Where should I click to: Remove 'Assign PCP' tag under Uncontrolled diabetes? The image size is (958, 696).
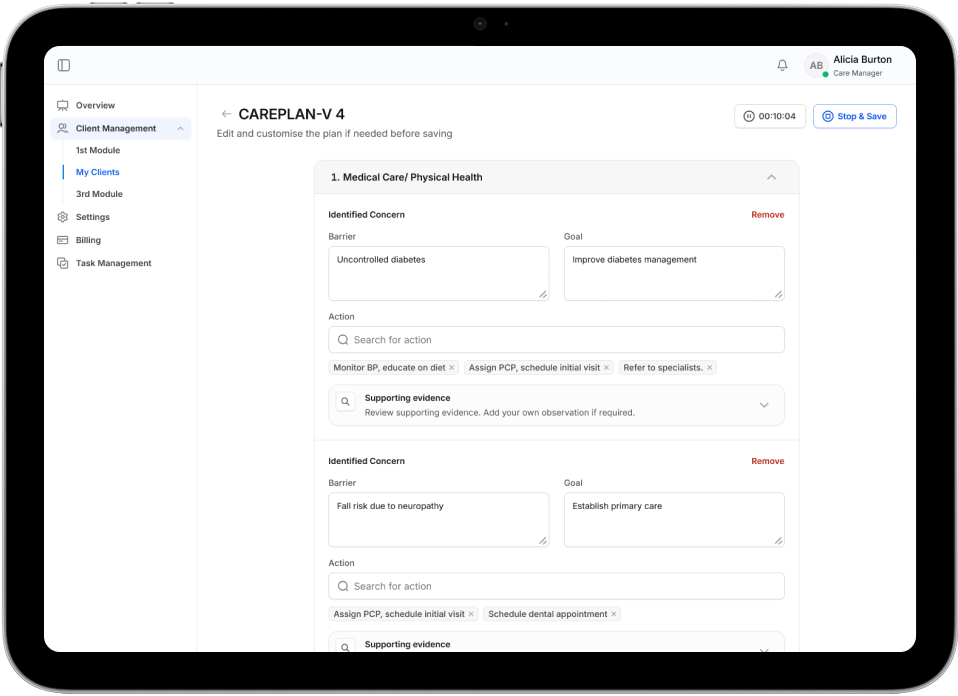[x=606, y=368]
